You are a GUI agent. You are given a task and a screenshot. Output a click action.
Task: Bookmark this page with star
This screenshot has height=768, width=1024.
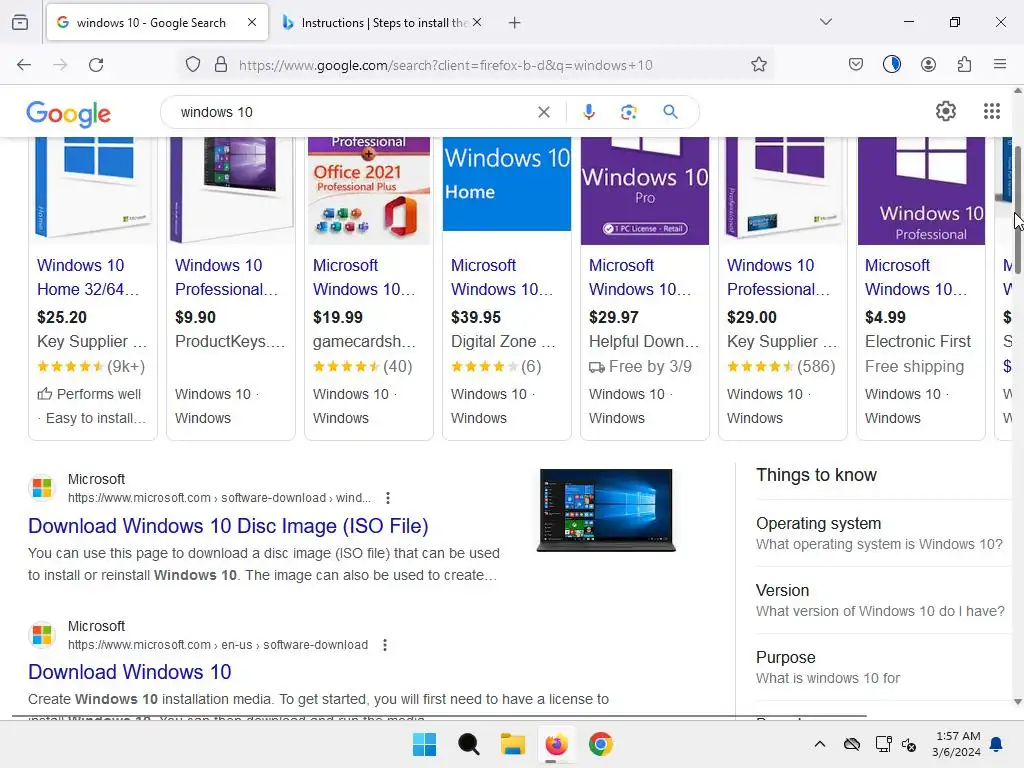[x=758, y=65]
